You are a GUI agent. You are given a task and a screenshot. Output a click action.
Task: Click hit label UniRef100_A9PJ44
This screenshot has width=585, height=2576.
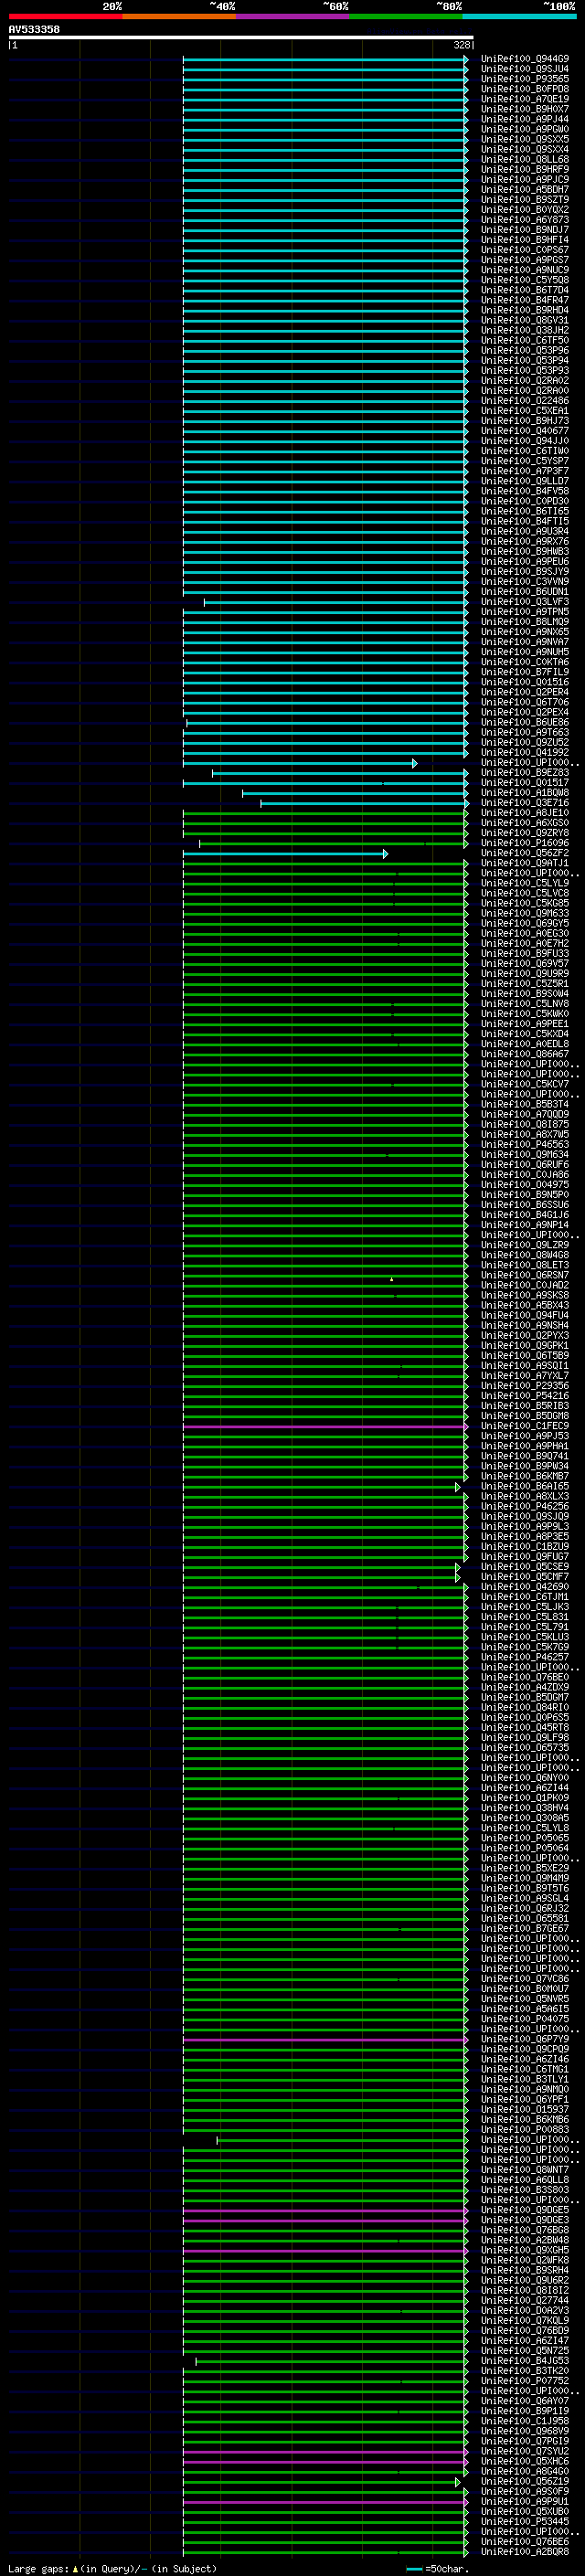click(x=525, y=119)
